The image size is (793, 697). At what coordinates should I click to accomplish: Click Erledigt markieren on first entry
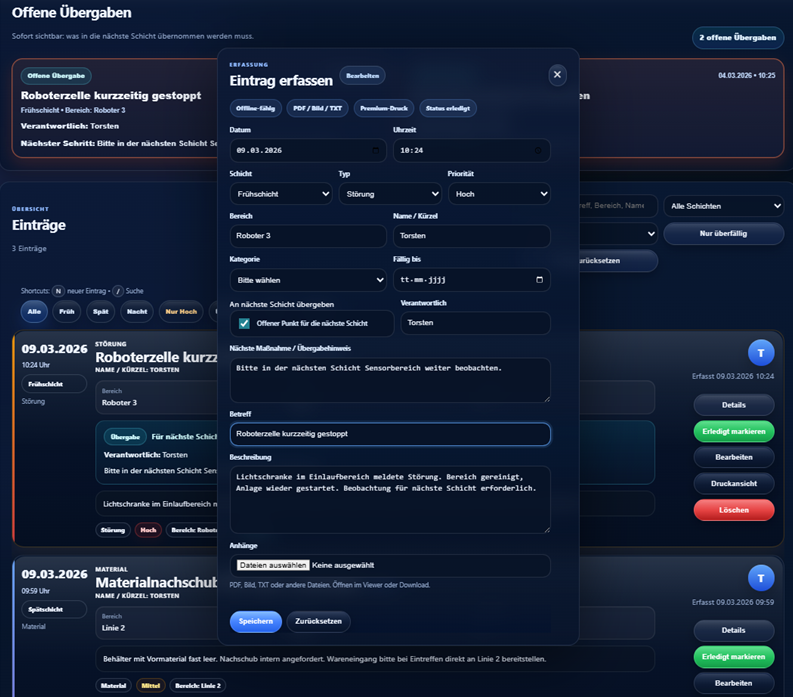point(733,431)
